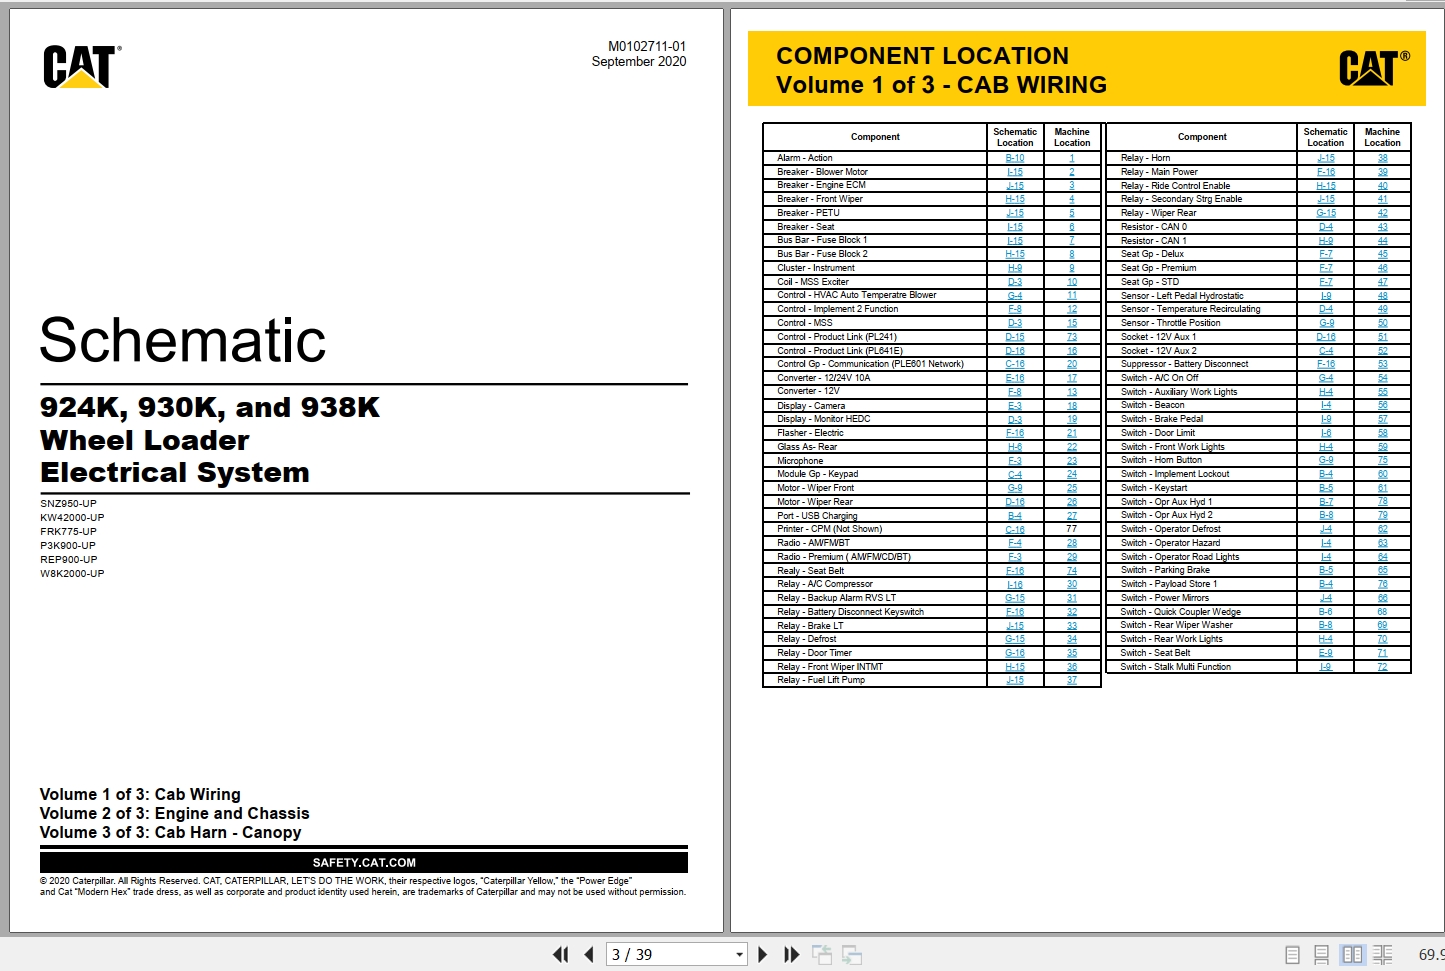Open machine location 1 link
Screen dimensions: 1445x971
[1071, 158]
